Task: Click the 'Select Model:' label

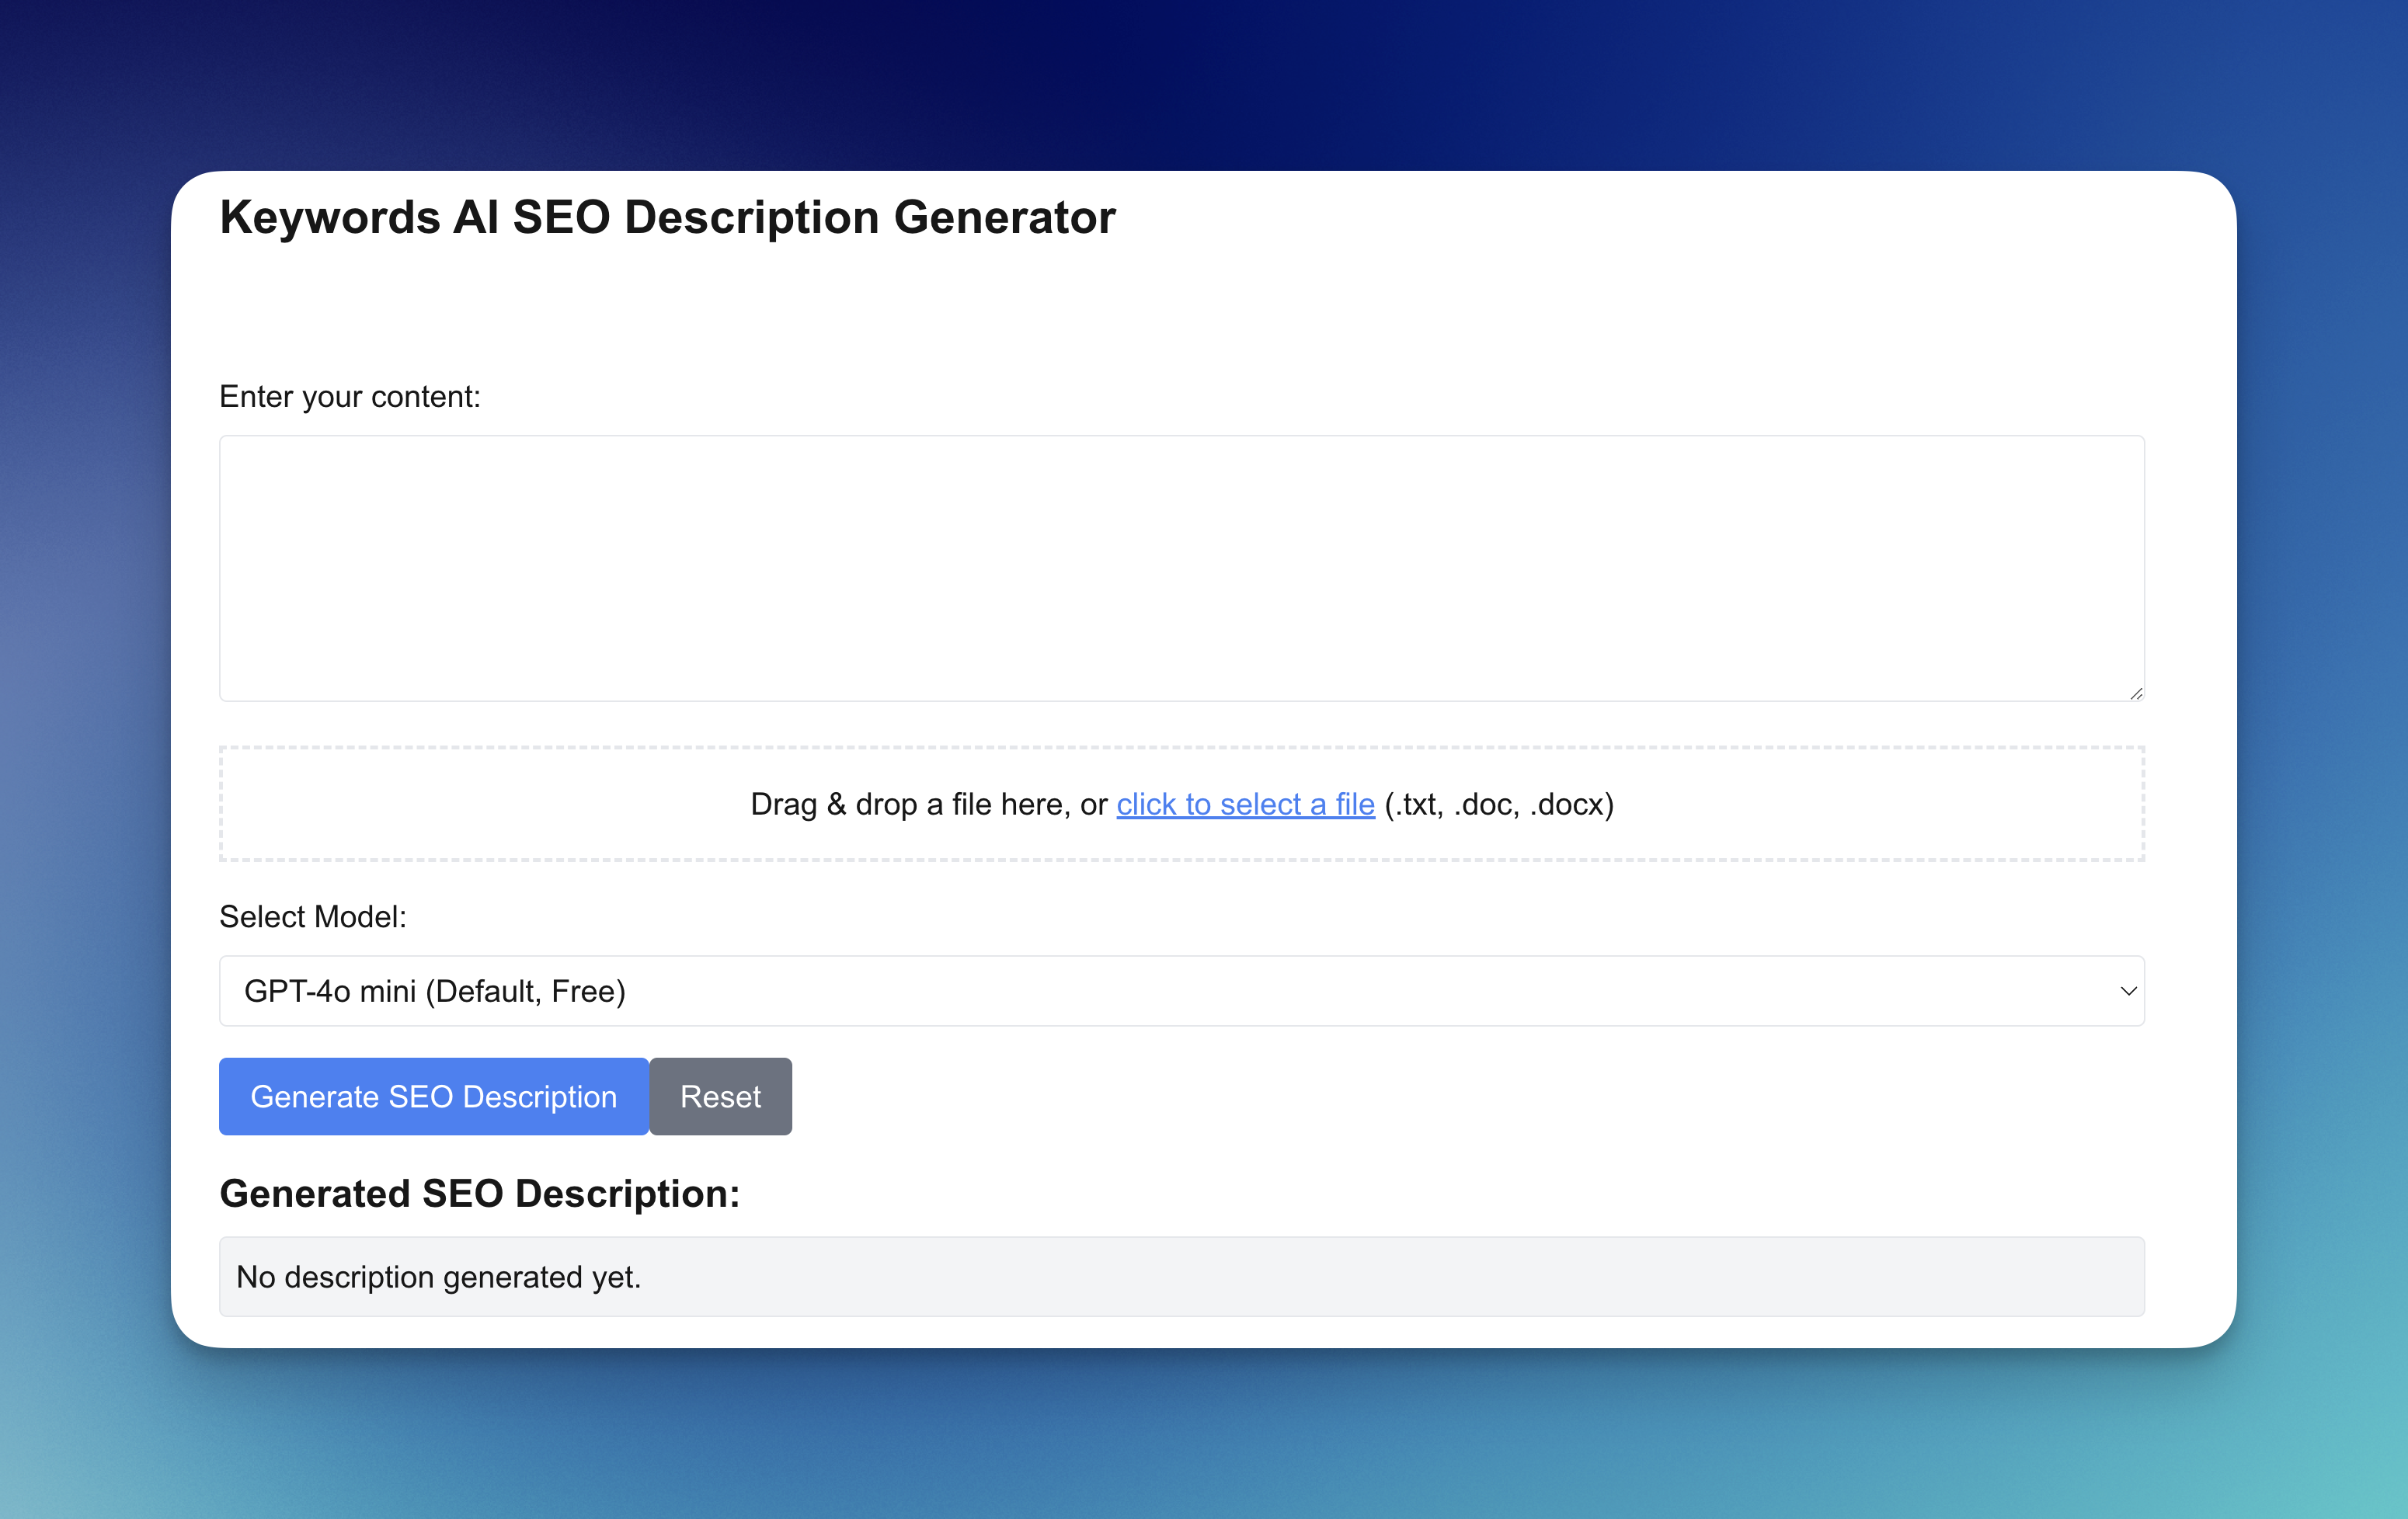Action: click(312, 915)
